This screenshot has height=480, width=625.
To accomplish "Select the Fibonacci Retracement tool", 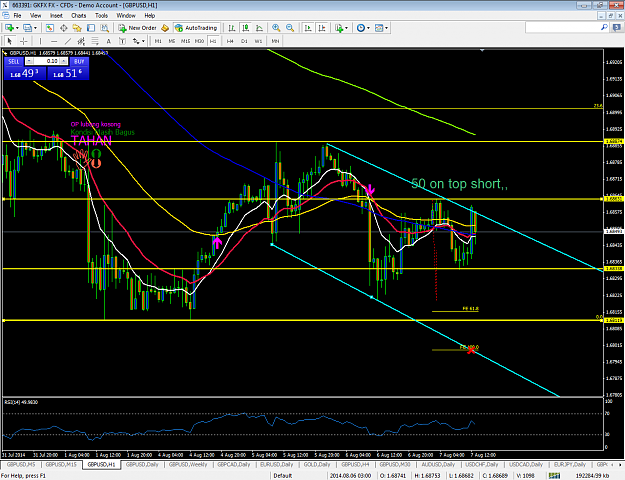I will tap(95, 41).
